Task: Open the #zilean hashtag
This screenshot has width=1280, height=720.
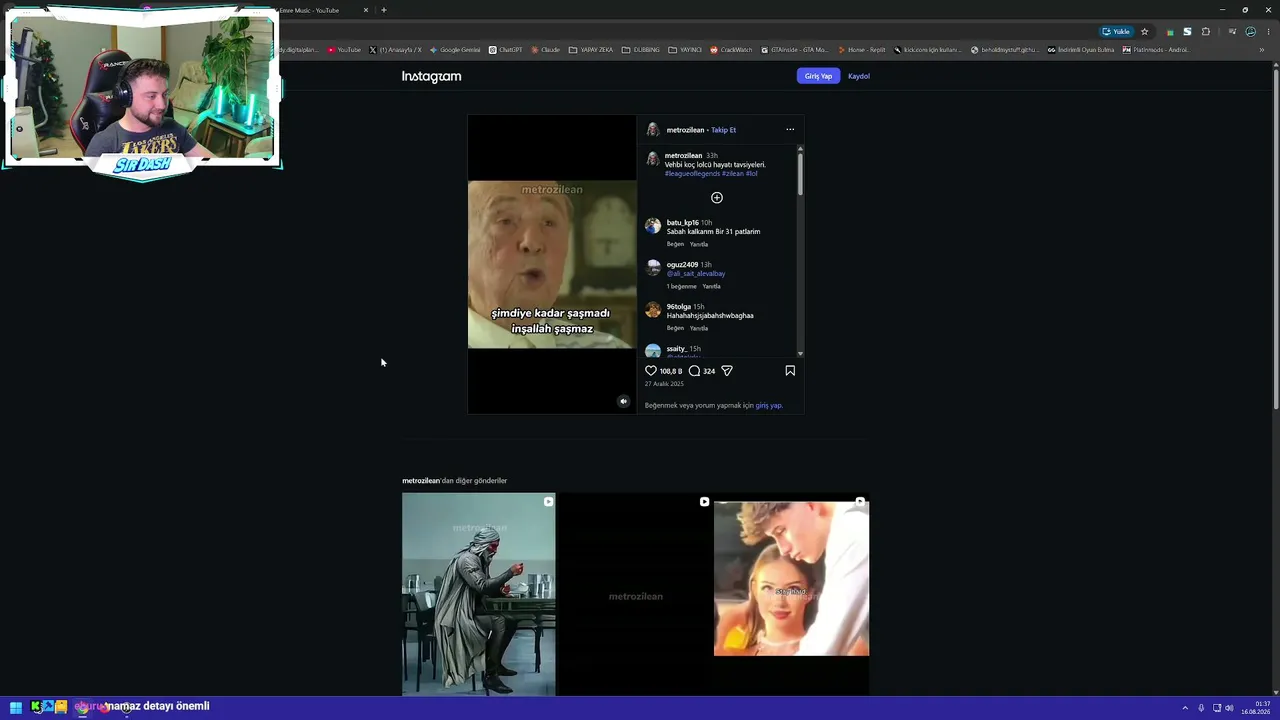Action: pos(732,174)
